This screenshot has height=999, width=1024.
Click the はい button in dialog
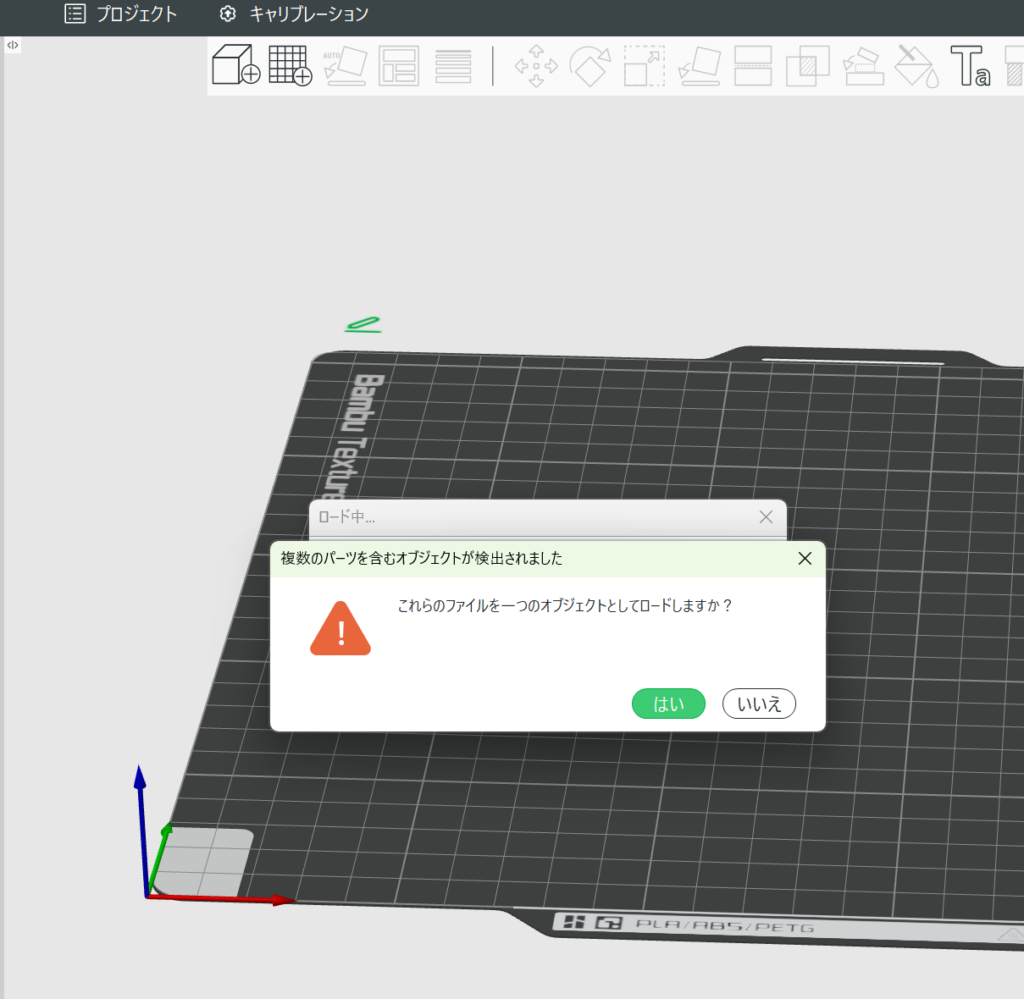(668, 704)
